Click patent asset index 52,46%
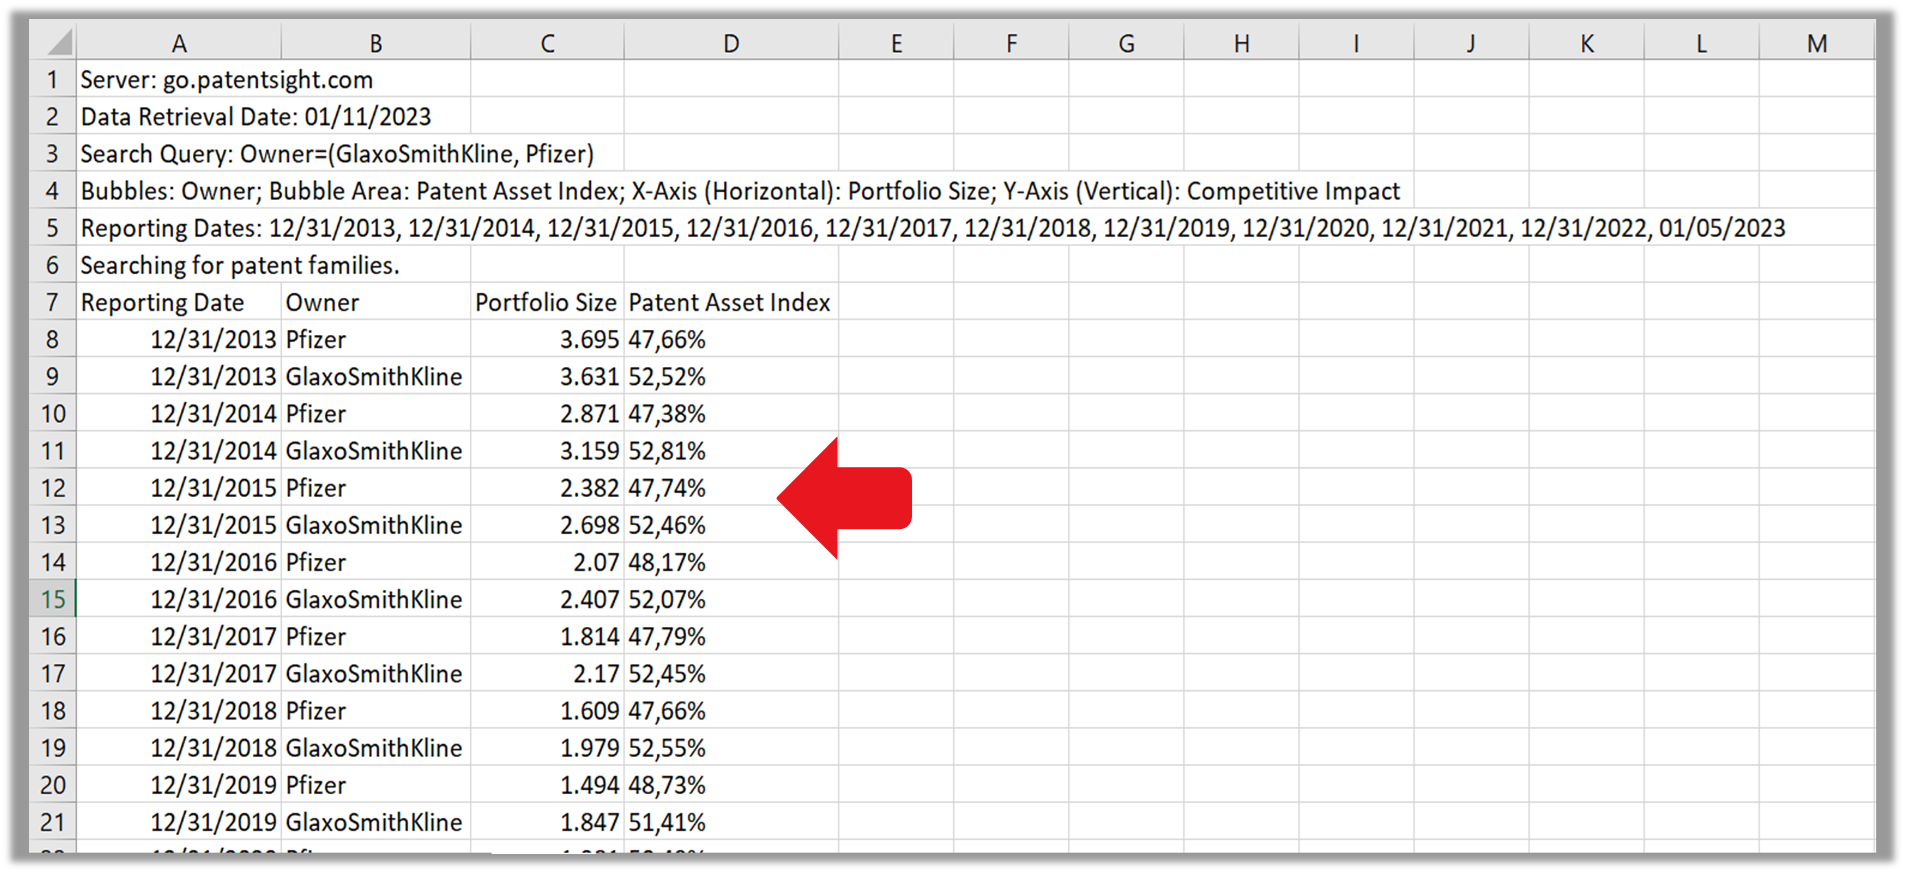This screenshot has width=1906, height=873. click(731, 525)
